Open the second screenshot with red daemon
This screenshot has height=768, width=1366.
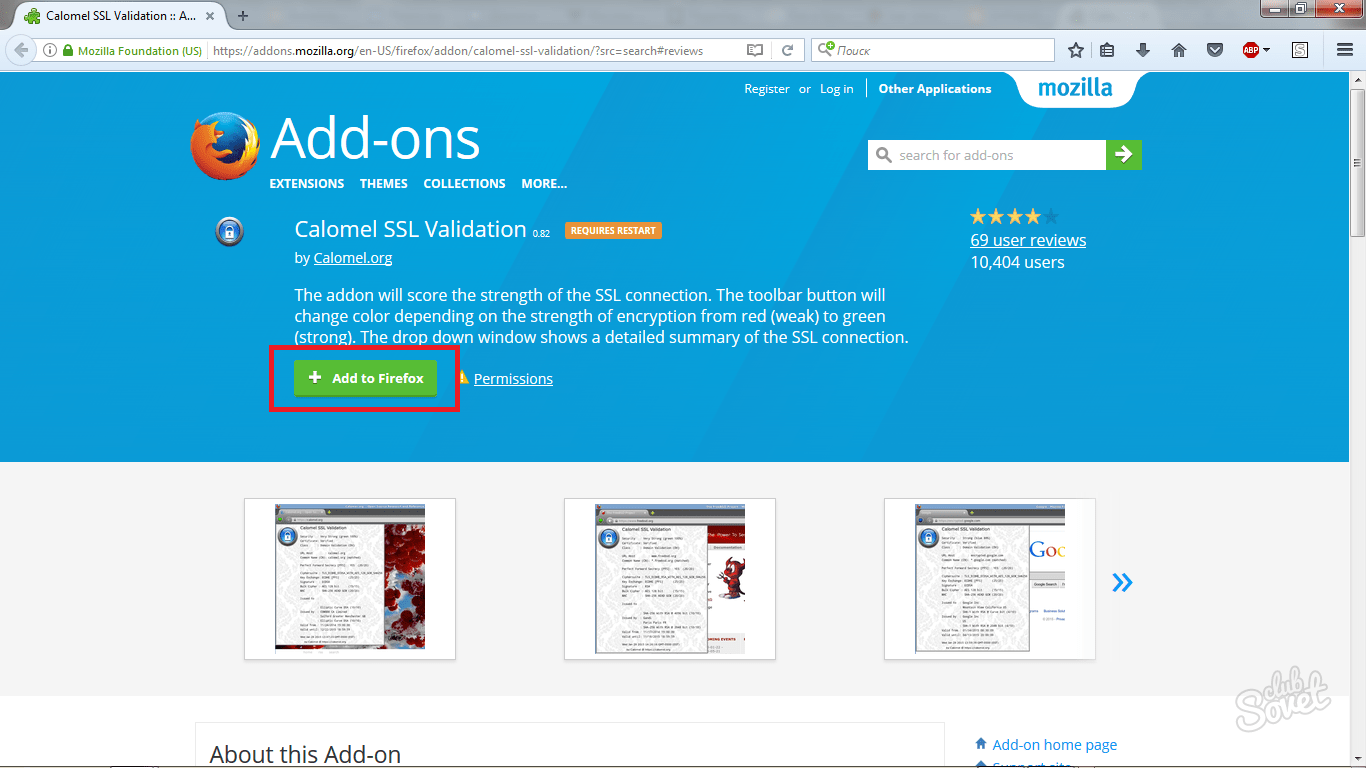coord(670,579)
